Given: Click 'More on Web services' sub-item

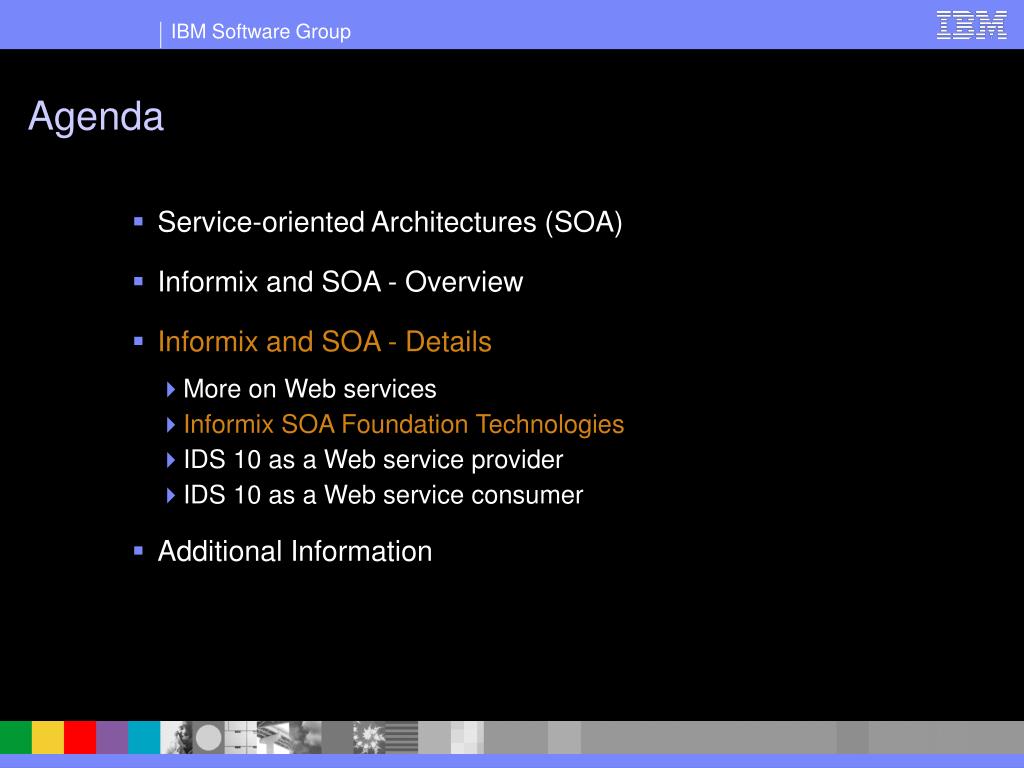Looking at the screenshot, I should coord(310,389).
